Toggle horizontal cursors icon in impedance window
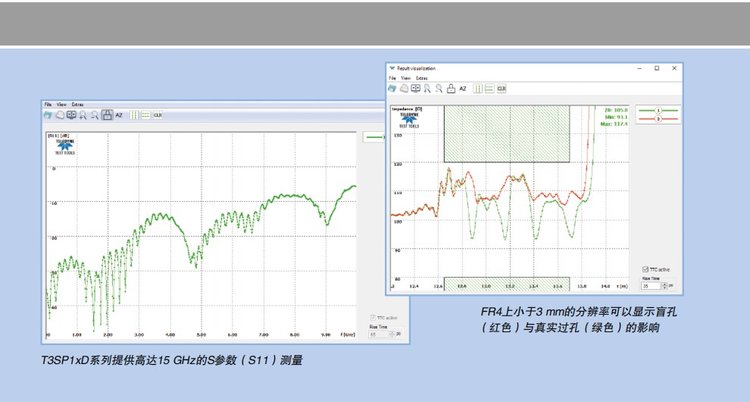The width and height of the screenshot is (750, 402). (489, 88)
